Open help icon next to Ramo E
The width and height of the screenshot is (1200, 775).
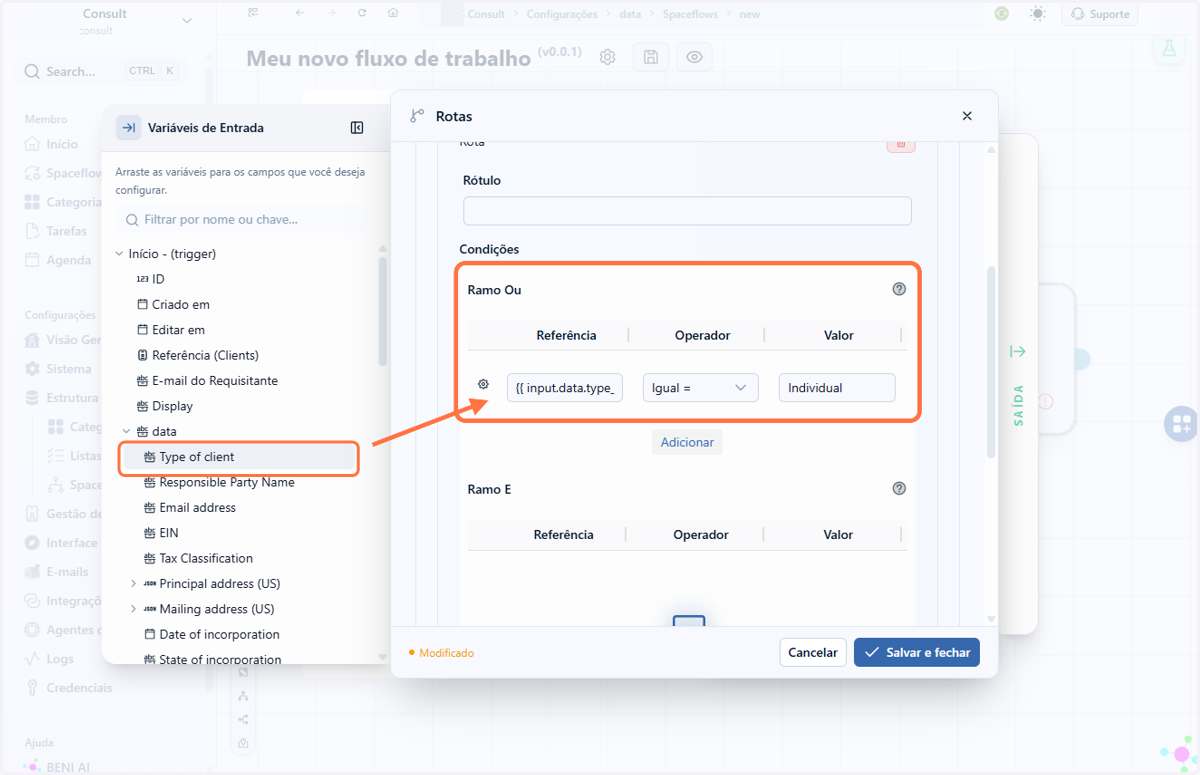(x=899, y=489)
